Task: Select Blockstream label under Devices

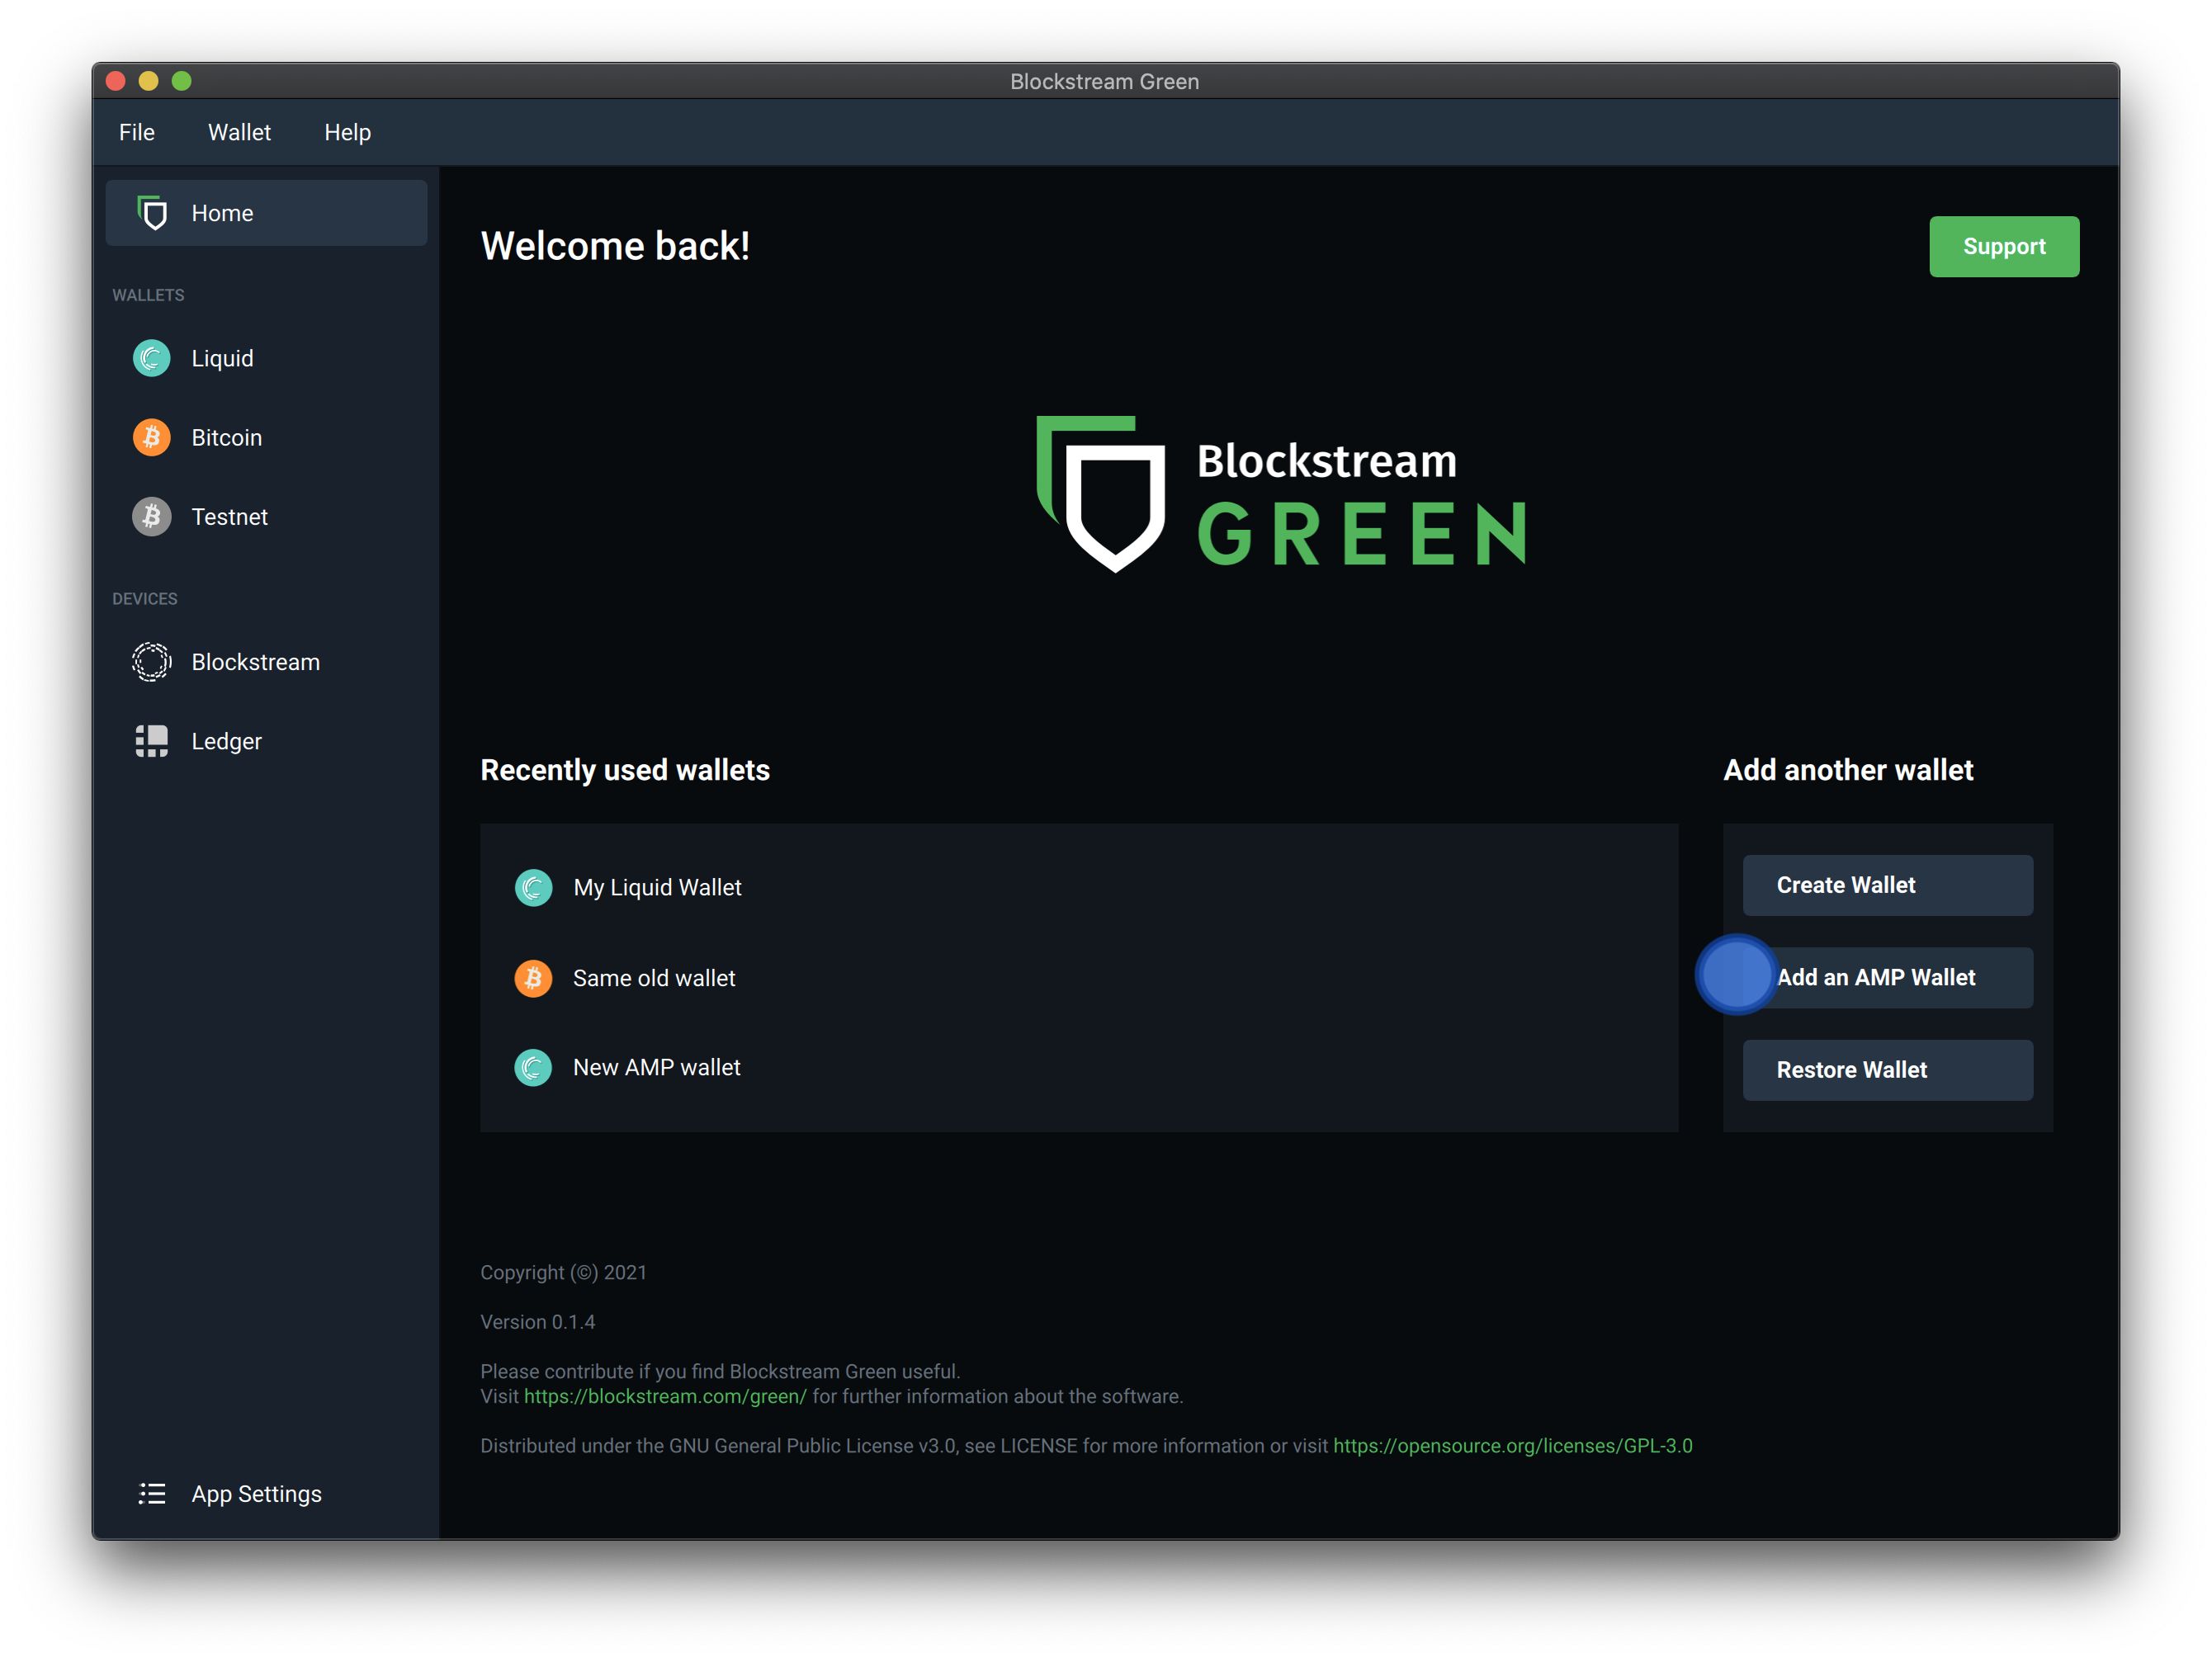Action: tap(256, 662)
